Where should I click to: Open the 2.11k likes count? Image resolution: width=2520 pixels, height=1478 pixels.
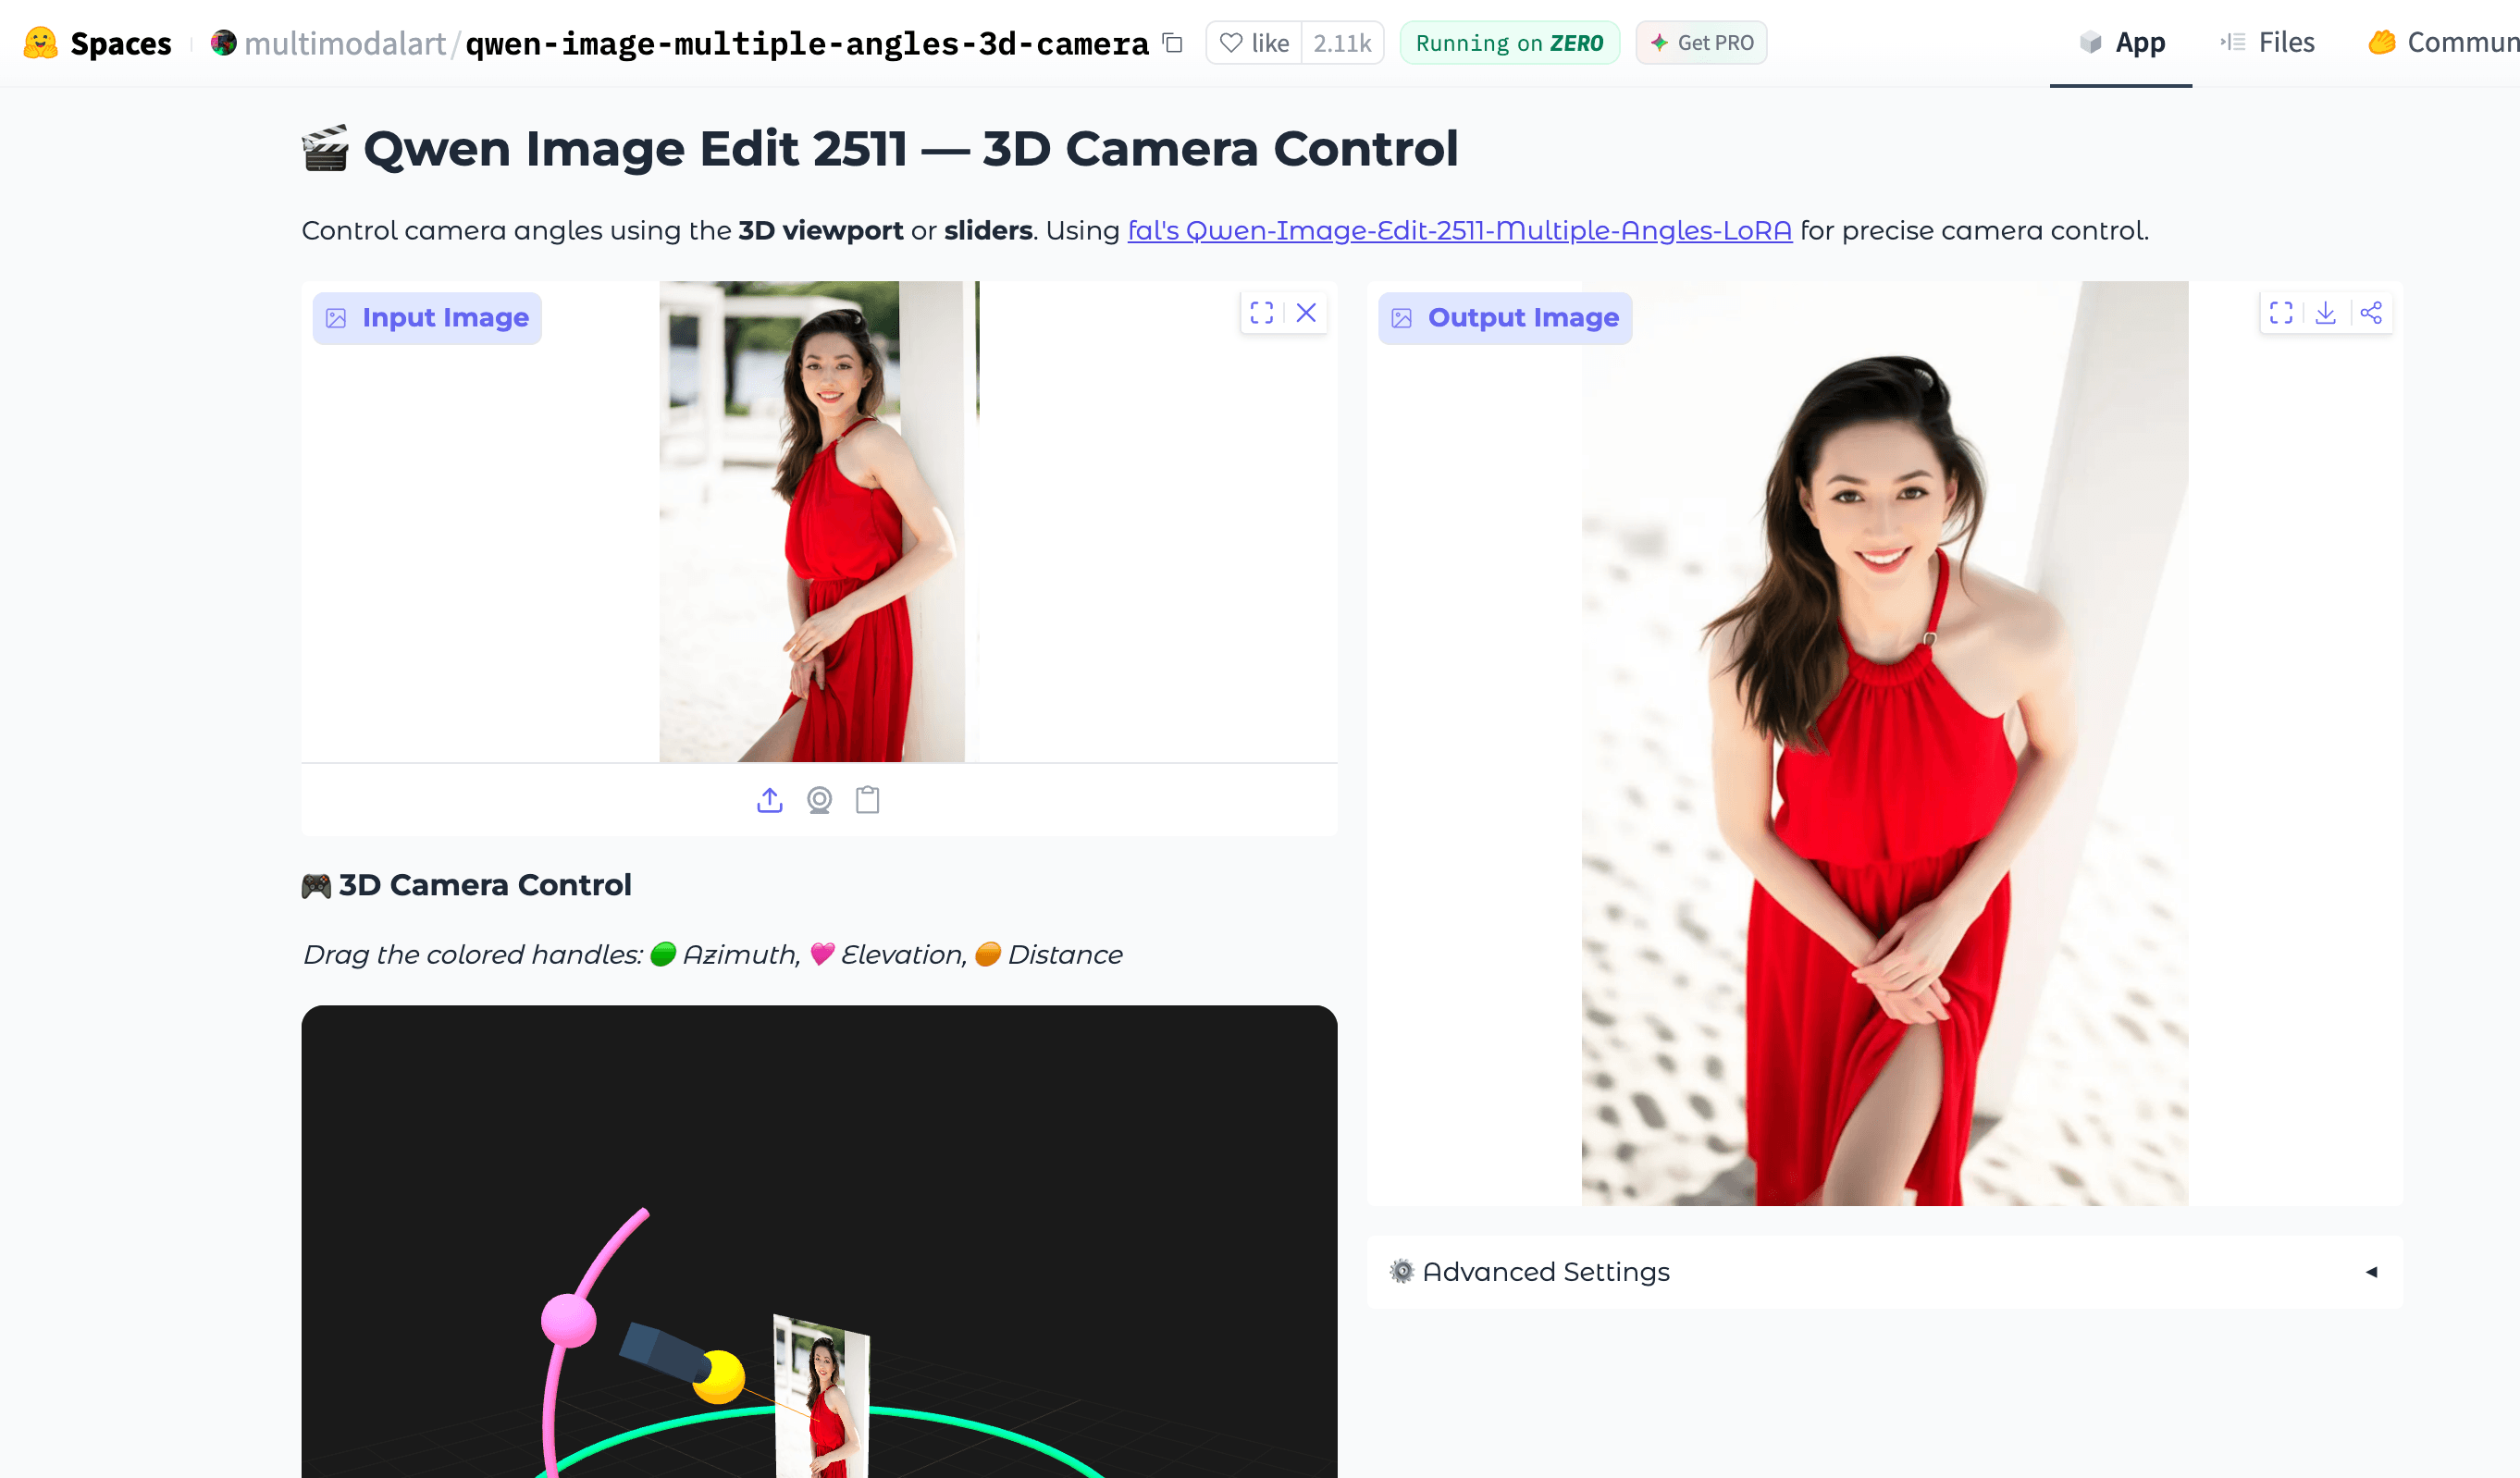click(x=1342, y=43)
